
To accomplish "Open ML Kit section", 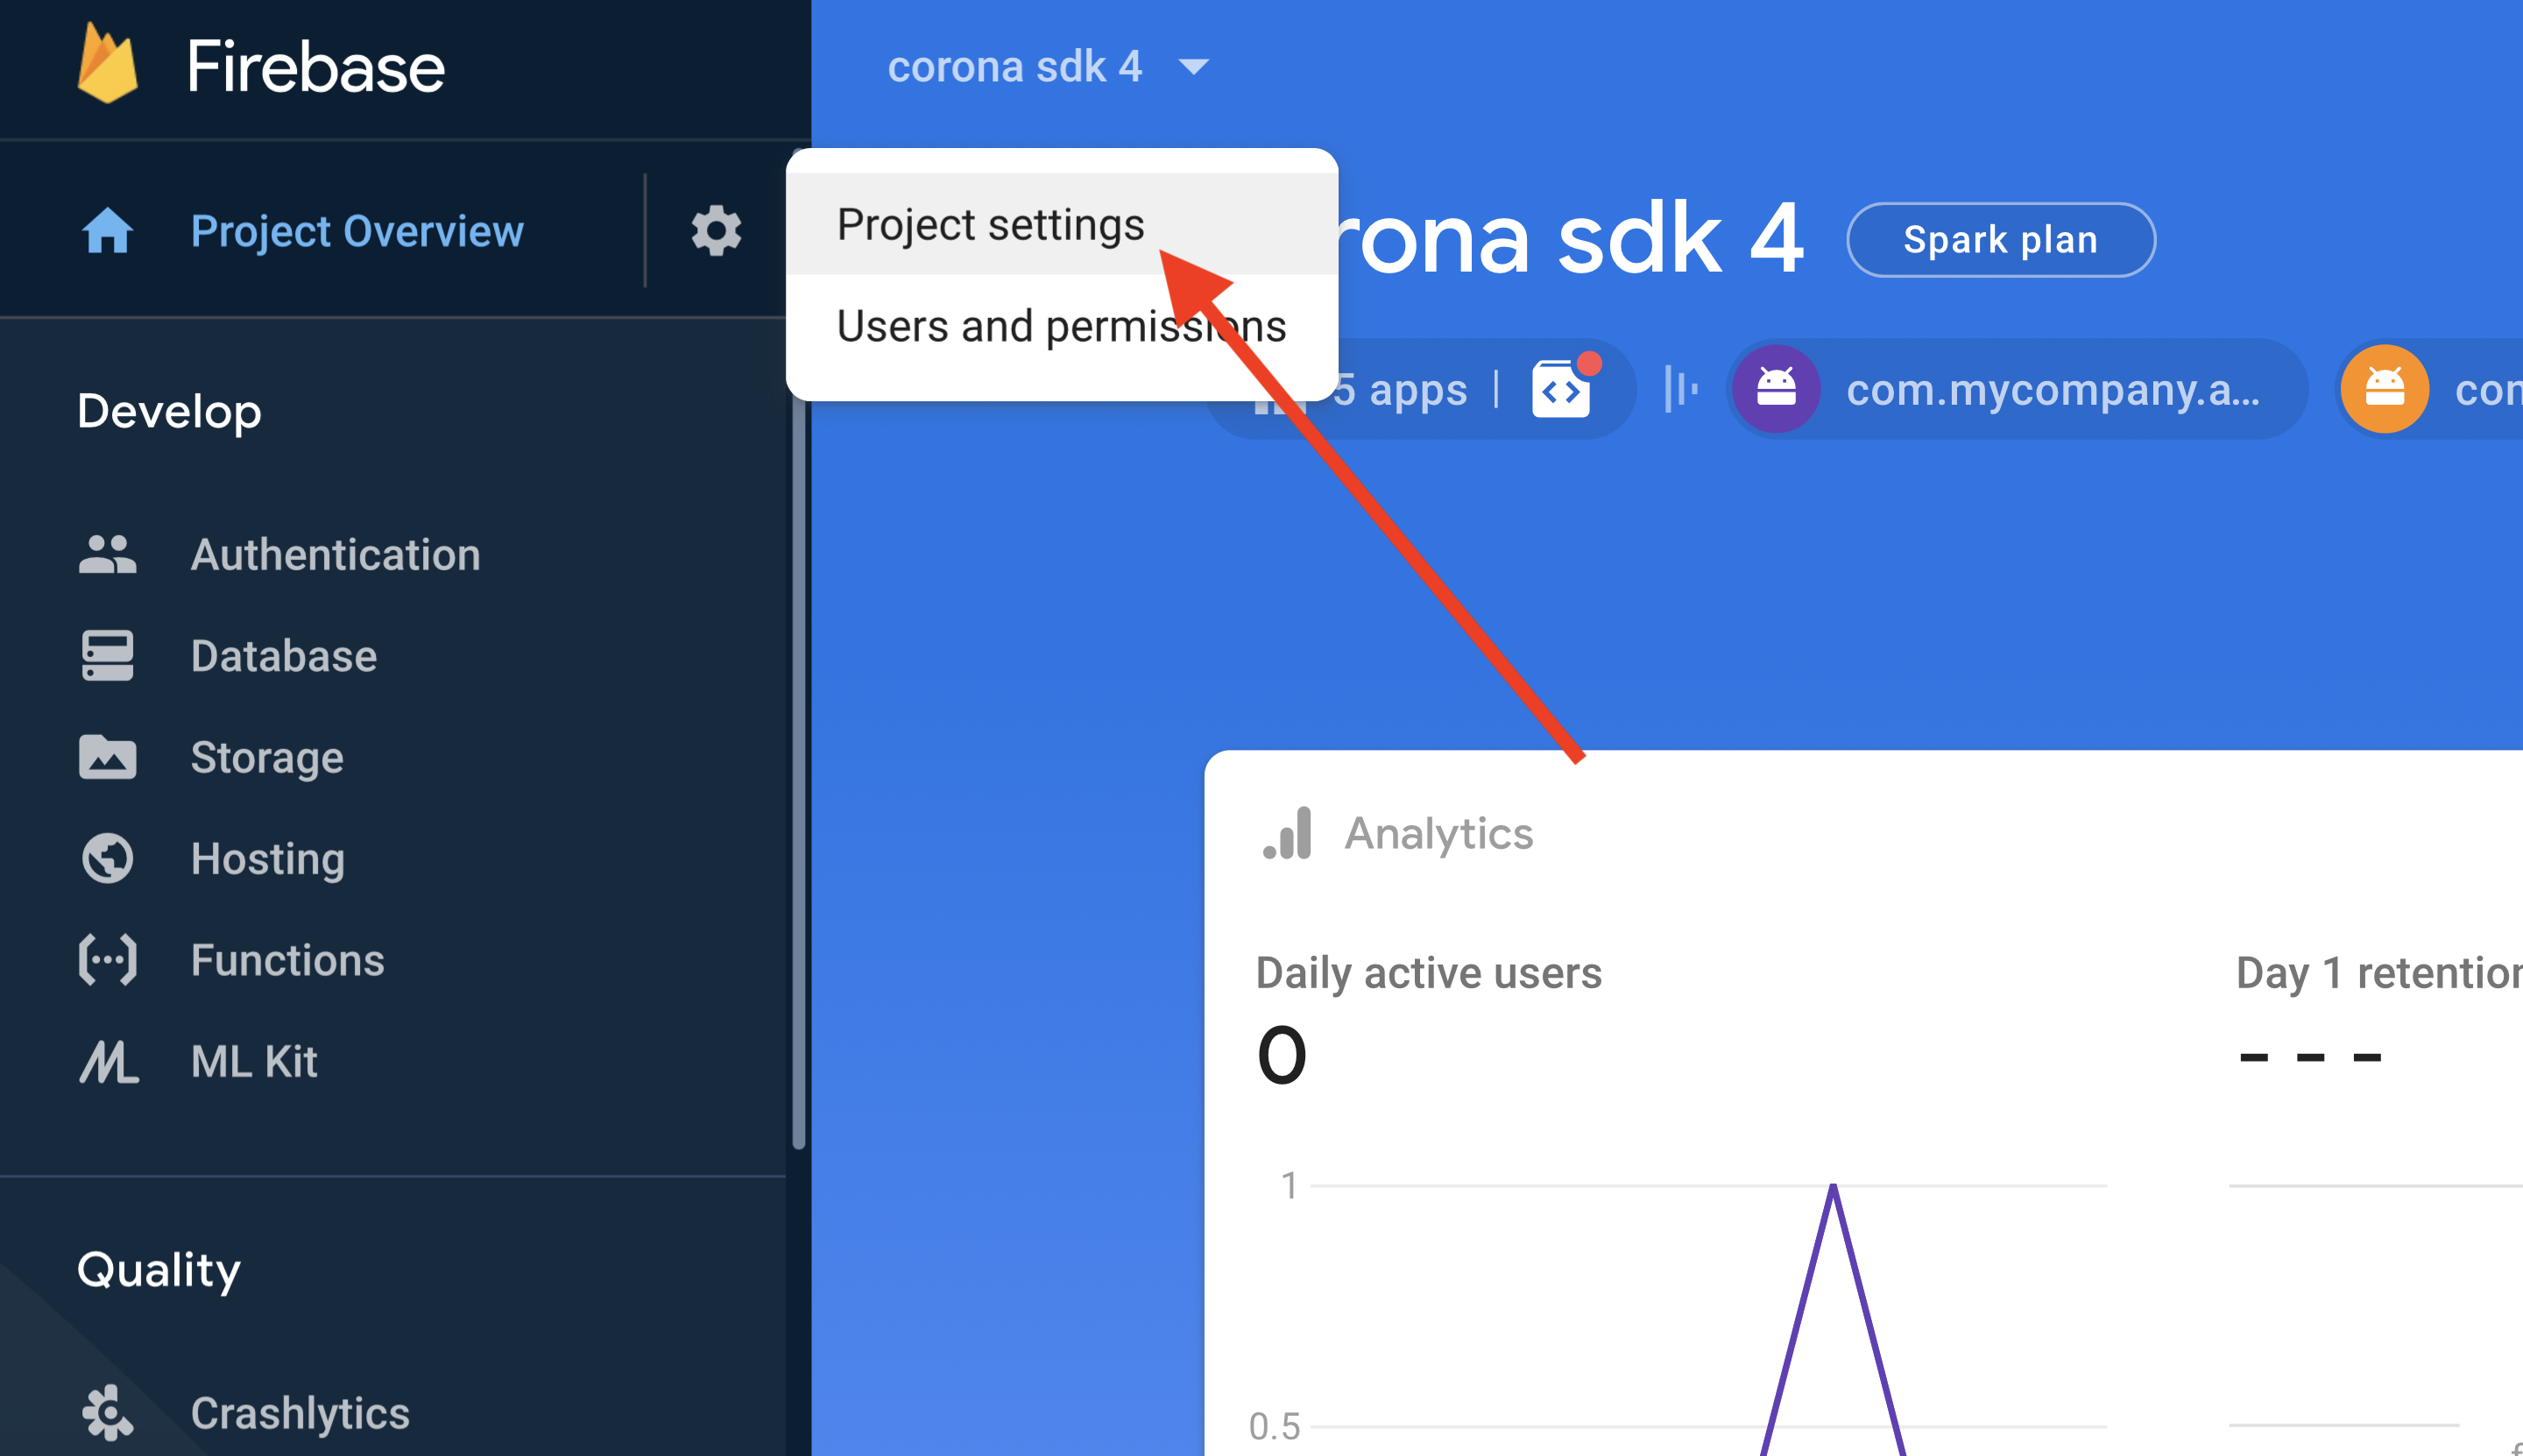I will tap(254, 1062).
